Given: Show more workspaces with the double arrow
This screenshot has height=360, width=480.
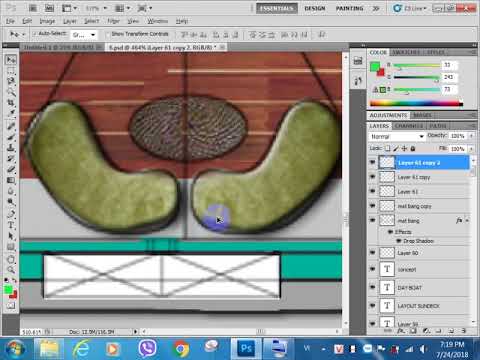Looking at the screenshot, I should 376,8.
